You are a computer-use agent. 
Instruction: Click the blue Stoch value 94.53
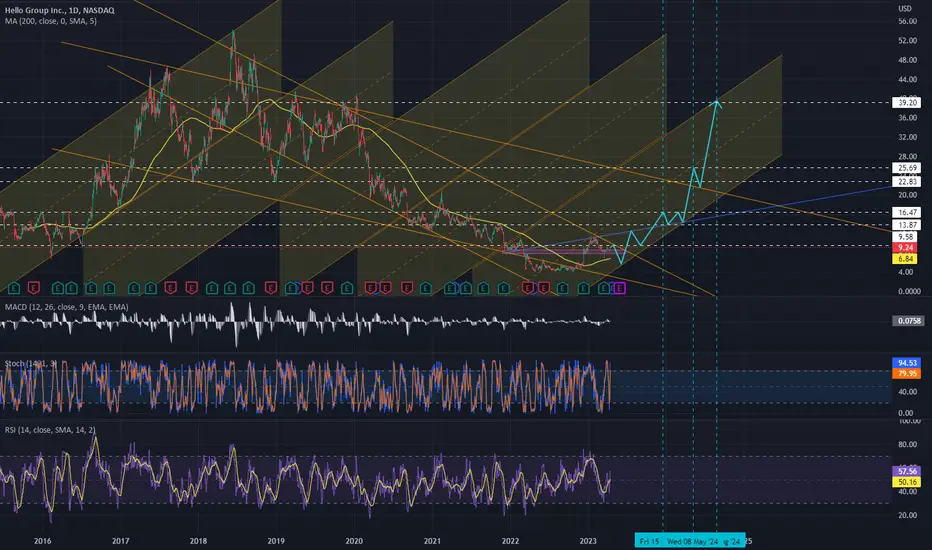pyautogui.click(x=906, y=363)
